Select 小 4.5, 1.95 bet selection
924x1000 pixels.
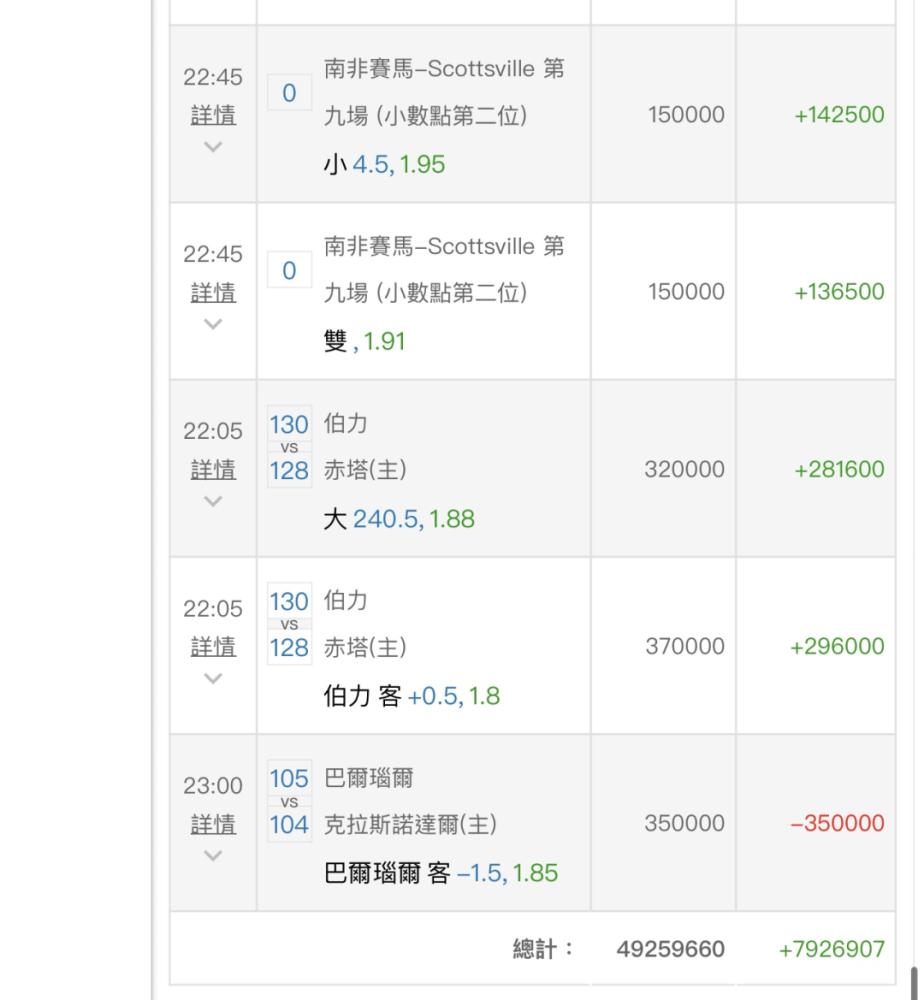384,164
